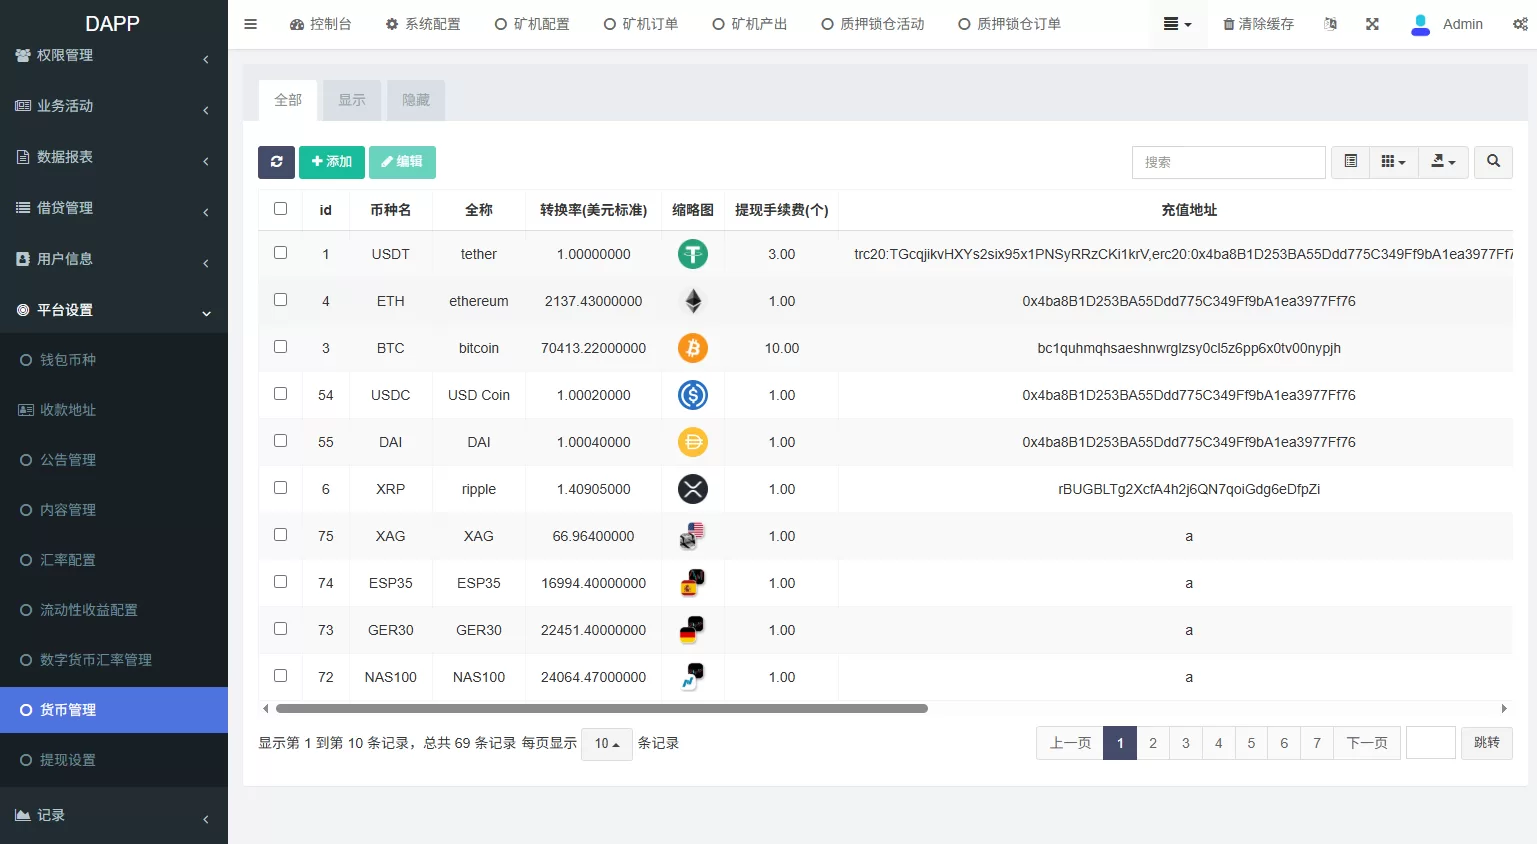1537x844 pixels.
Task: Switch to the 隐藏 (hidden) tab
Action: tap(415, 100)
